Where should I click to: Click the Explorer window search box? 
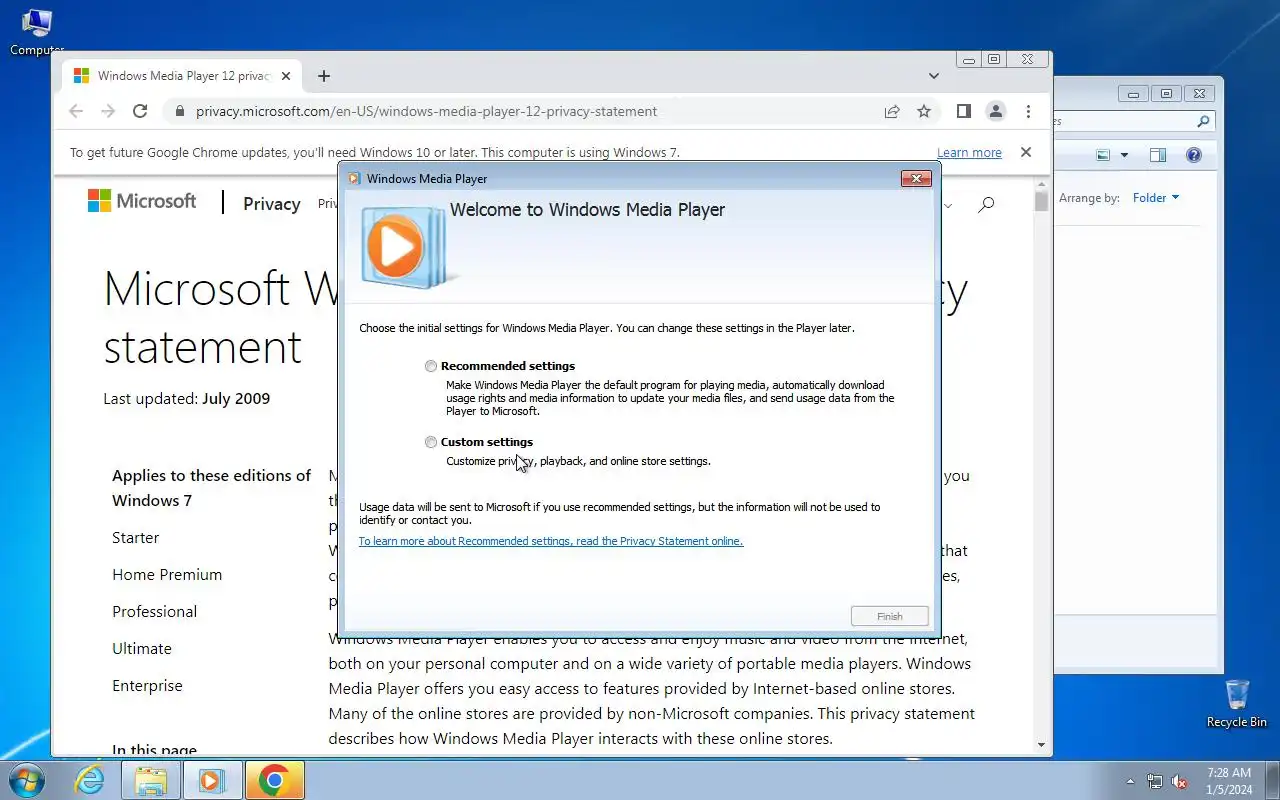pos(1134,121)
